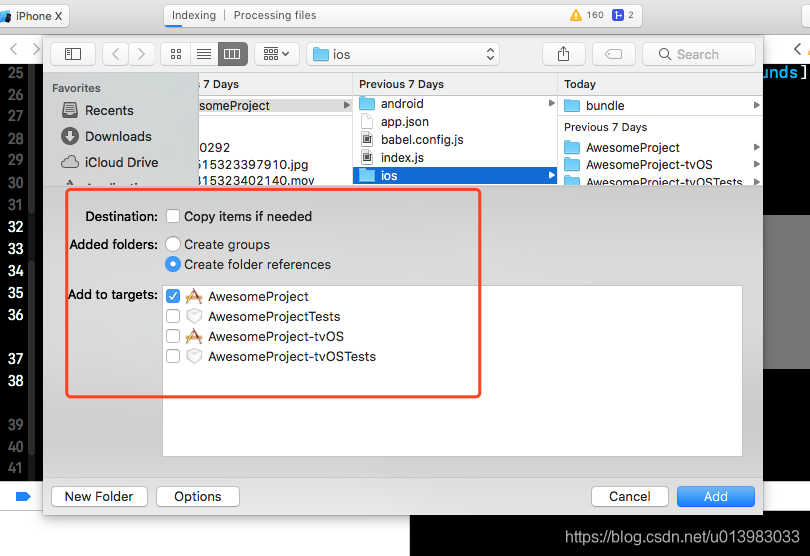Click the Edit Tags icon
This screenshot has width=810, height=556.
pos(614,54)
